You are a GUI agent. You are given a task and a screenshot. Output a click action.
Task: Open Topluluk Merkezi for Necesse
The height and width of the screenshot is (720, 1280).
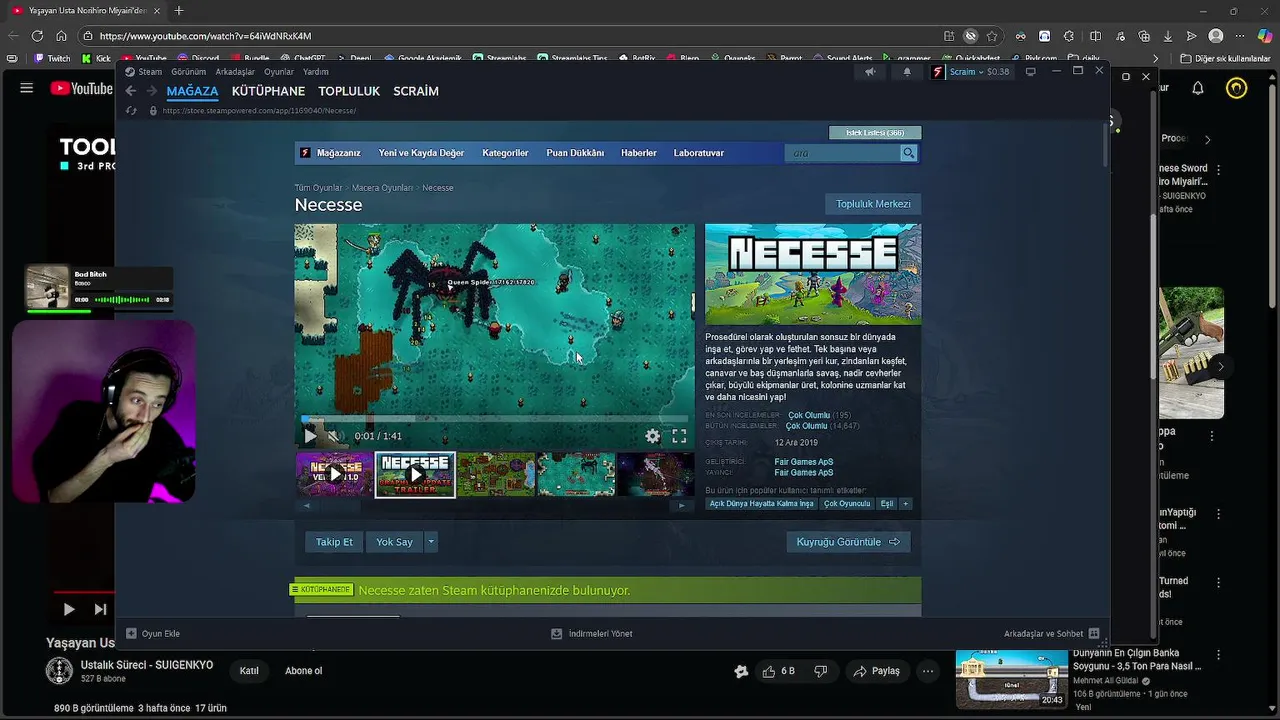pos(873,204)
